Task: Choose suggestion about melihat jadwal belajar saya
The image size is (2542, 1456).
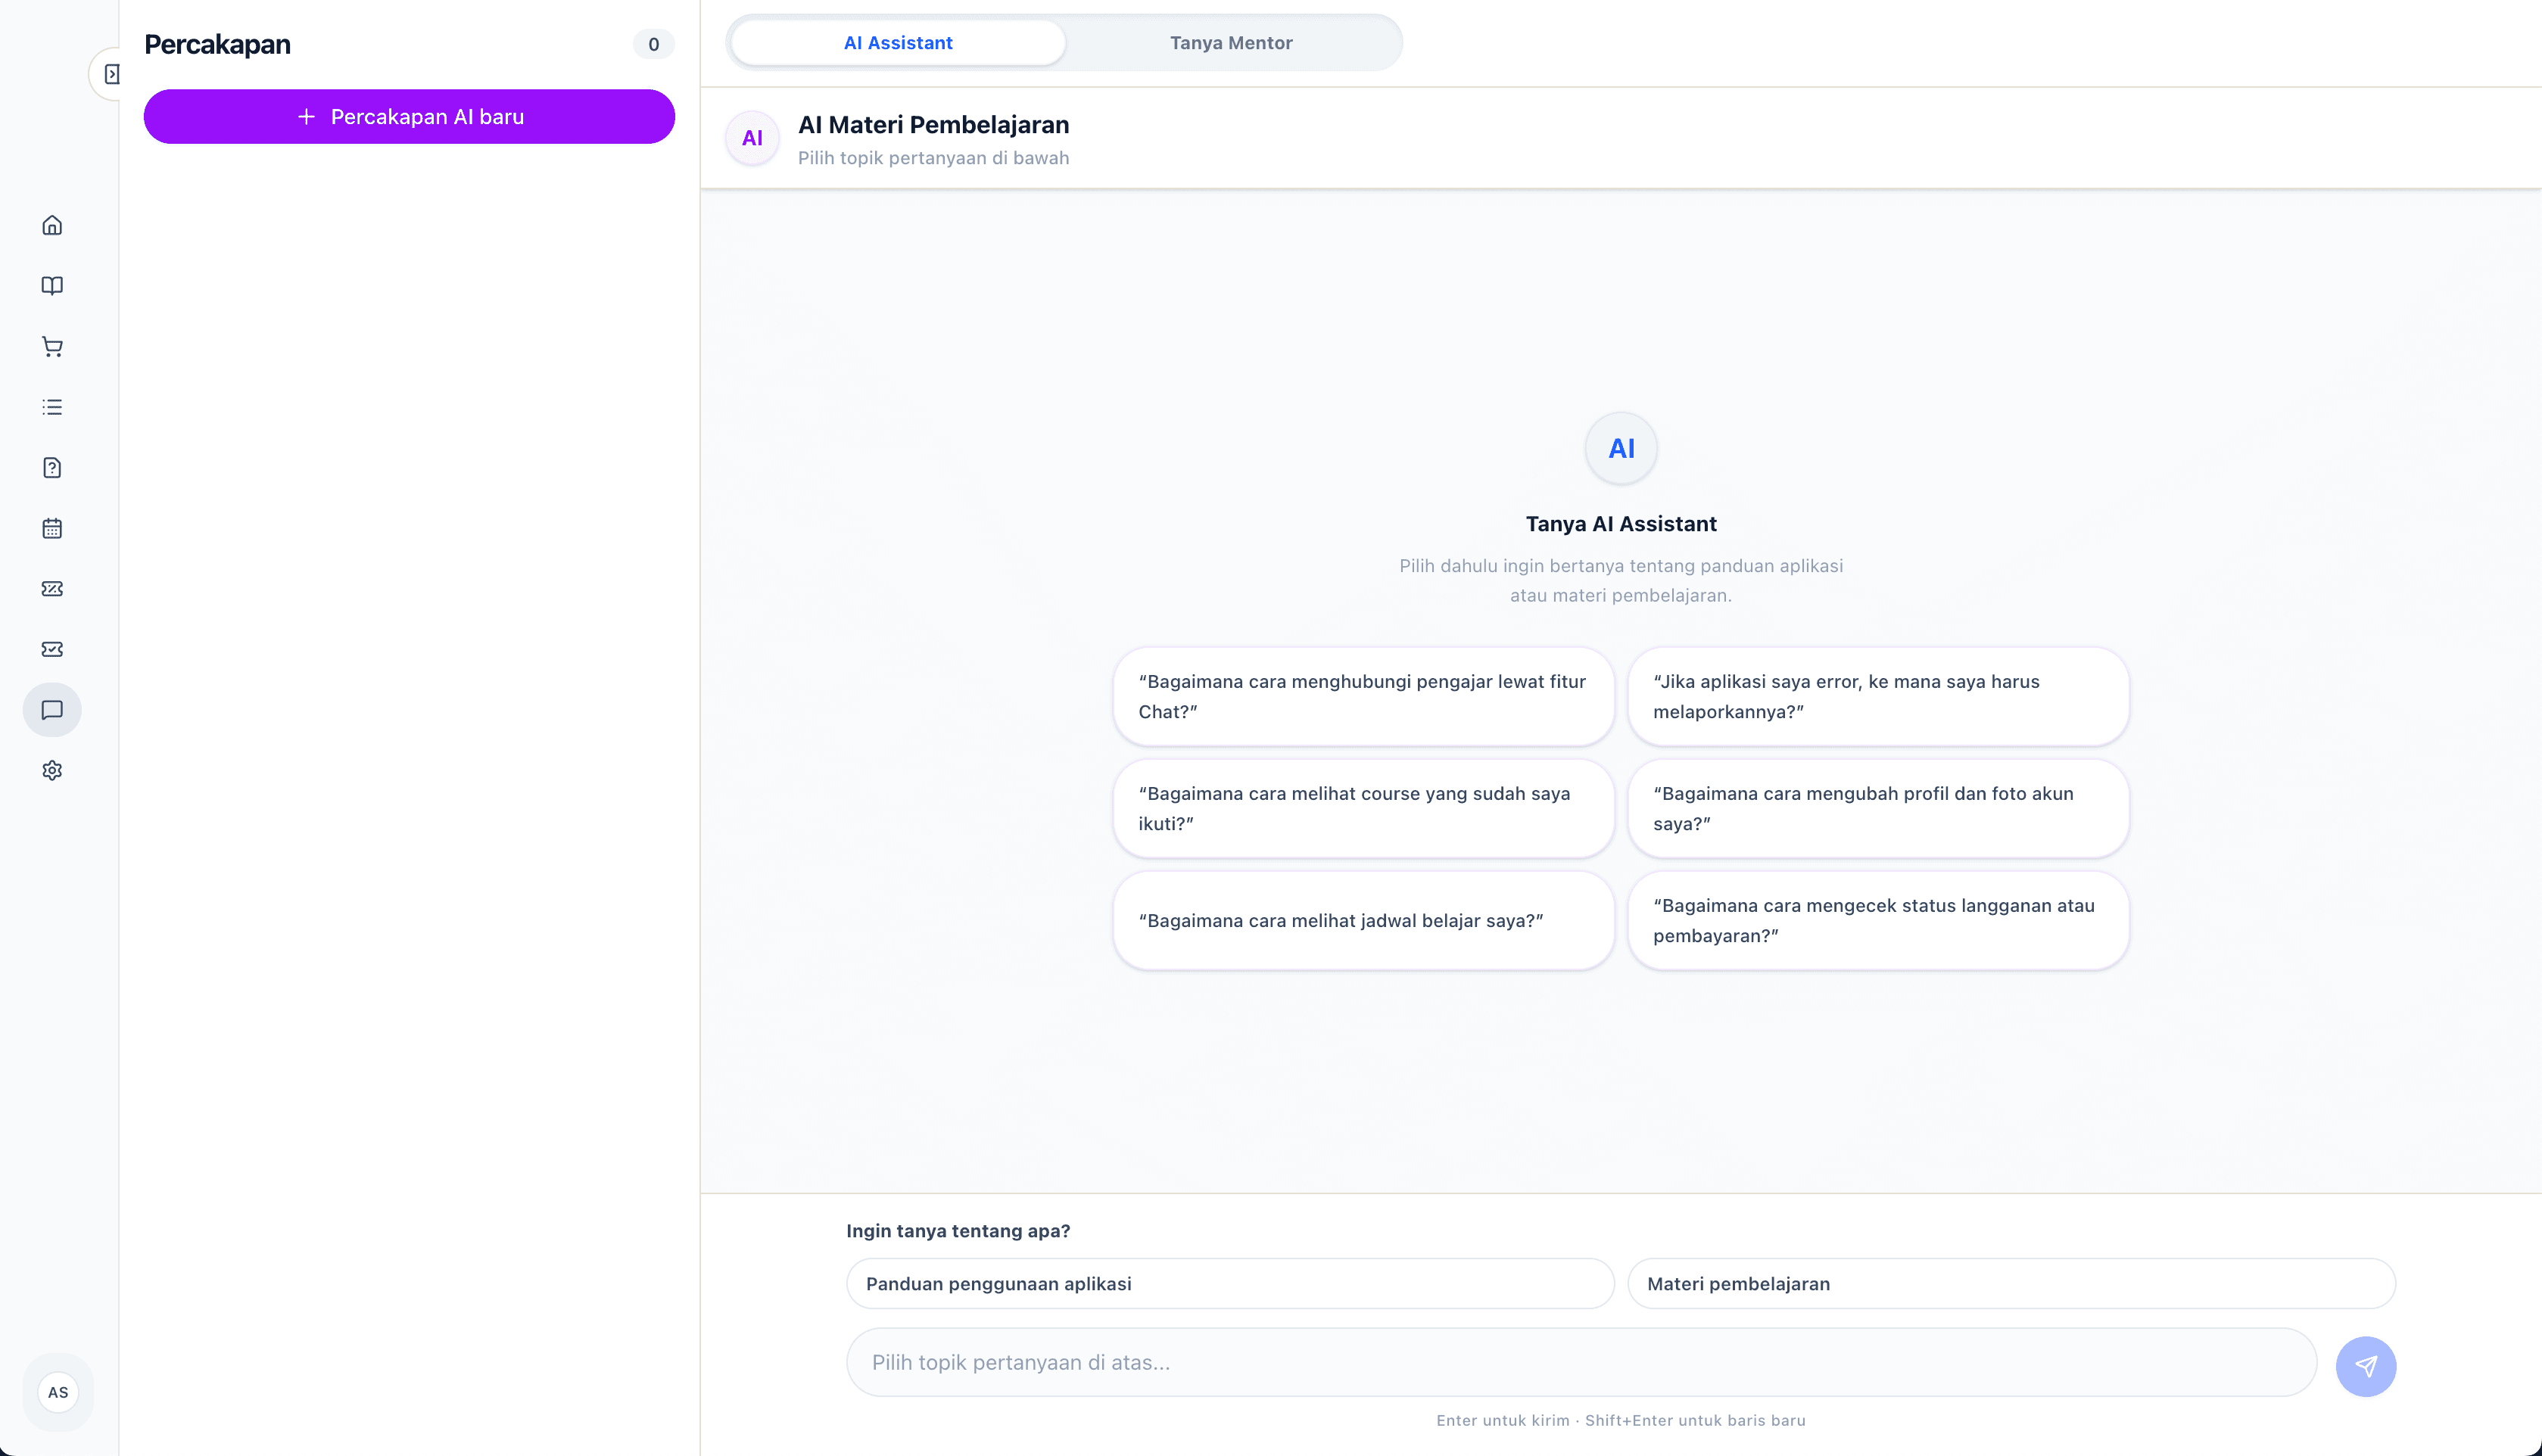Action: tap(1363, 920)
